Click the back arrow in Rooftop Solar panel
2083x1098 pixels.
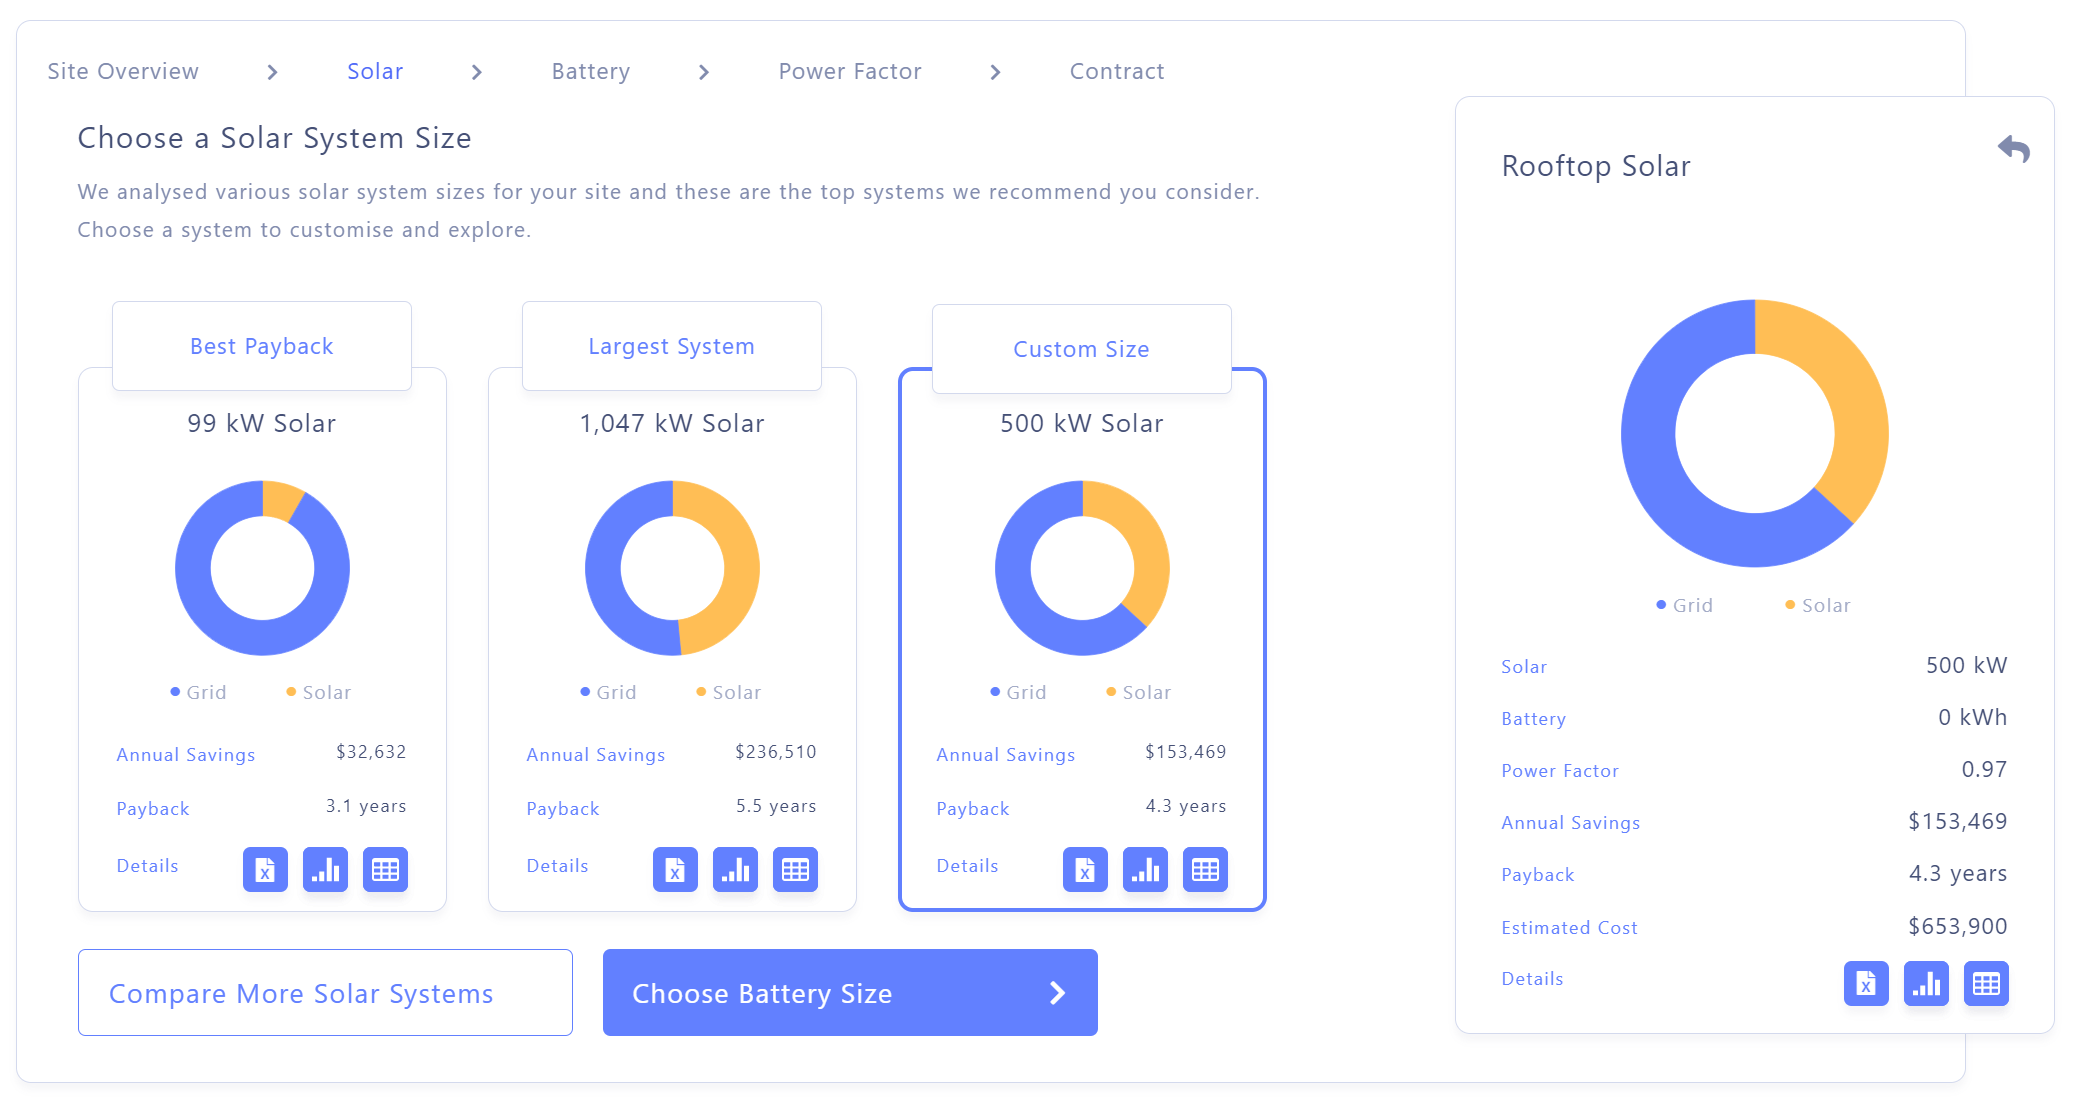pos(2013,150)
